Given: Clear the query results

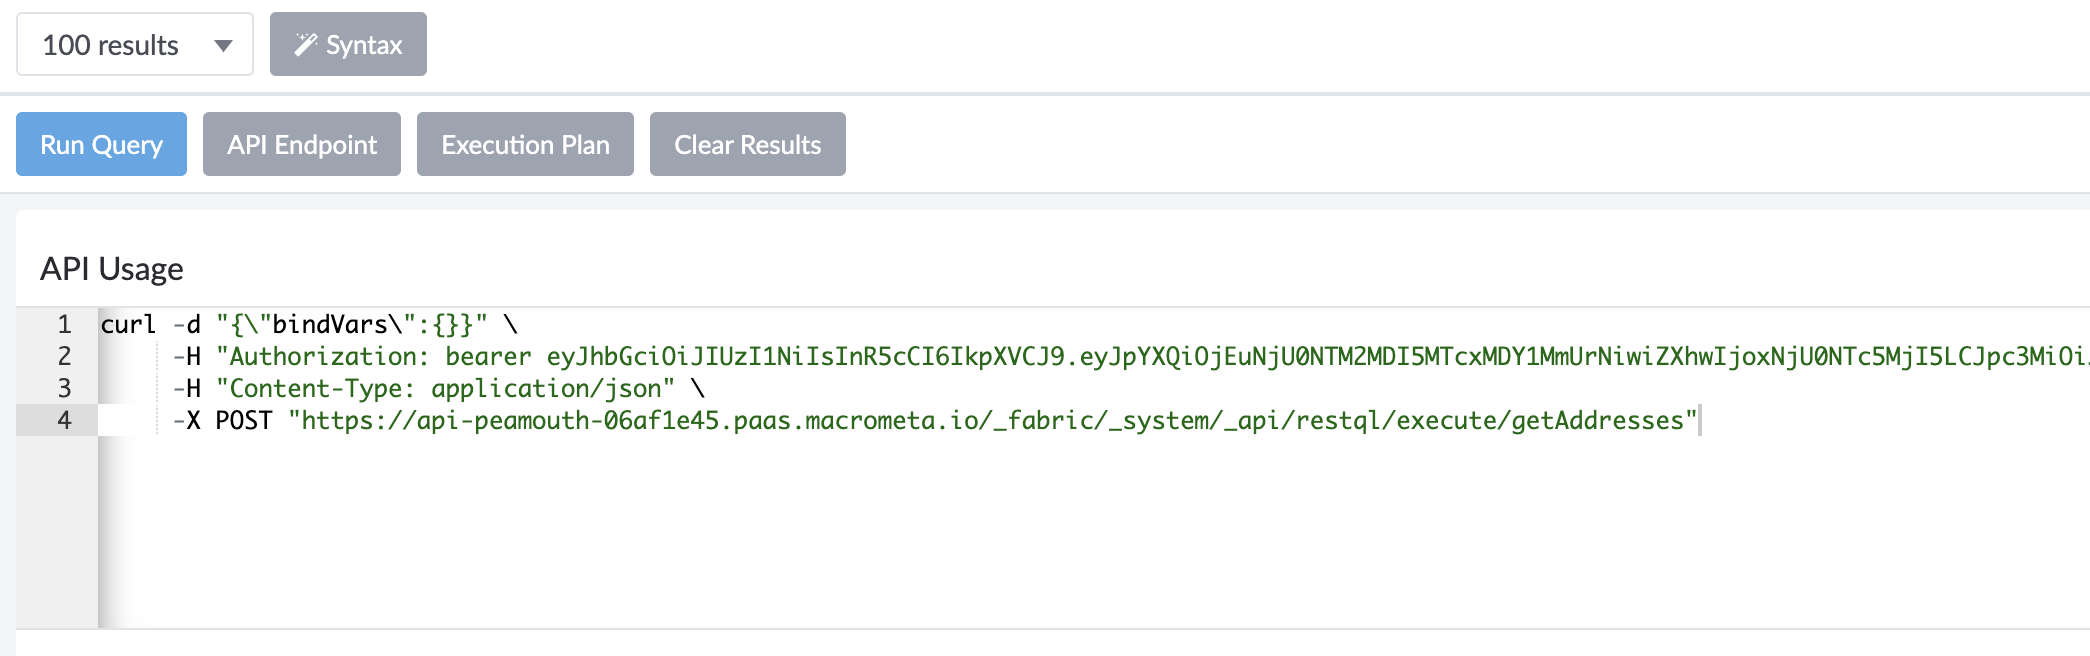Looking at the screenshot, I should point(747,144).
